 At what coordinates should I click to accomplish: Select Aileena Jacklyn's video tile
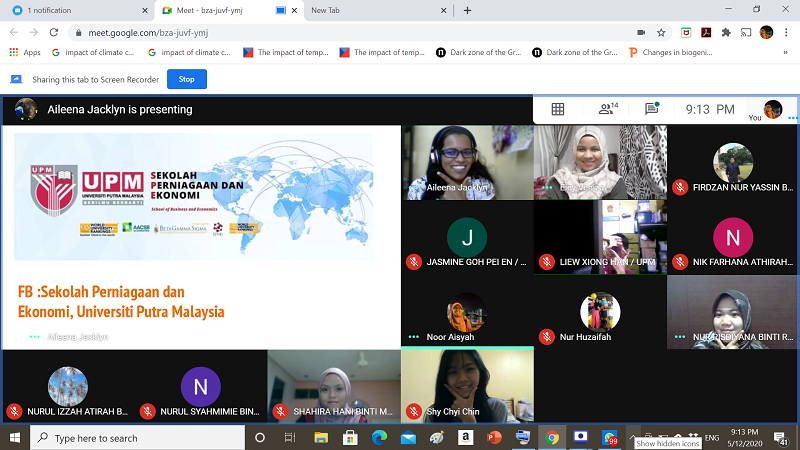(x=466, y=162)
